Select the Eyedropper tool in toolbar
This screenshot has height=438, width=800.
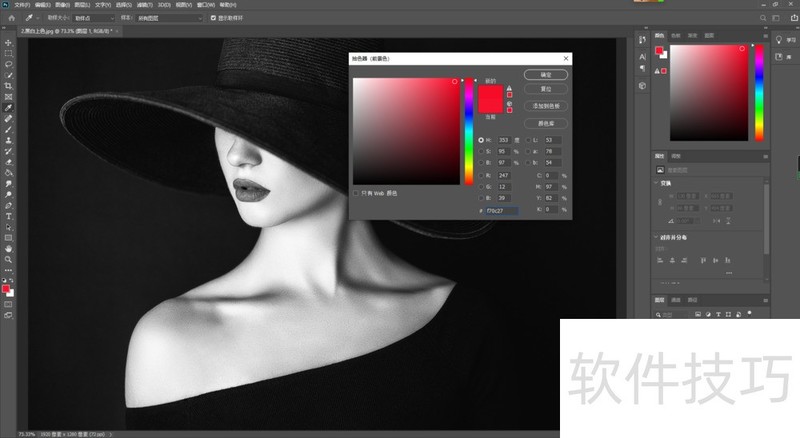click(x=9, y=107)
